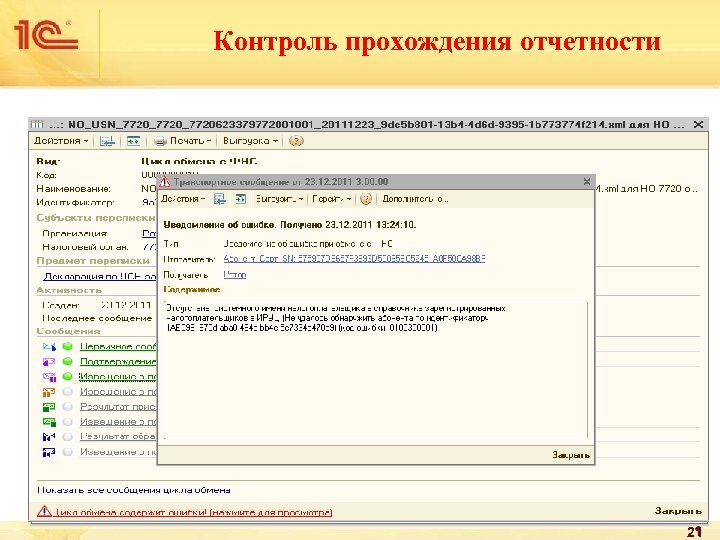Image resolution: width=720 pixels, height=540 pixels.
Task: Open the Организация link value
Action: coord(149,233)
